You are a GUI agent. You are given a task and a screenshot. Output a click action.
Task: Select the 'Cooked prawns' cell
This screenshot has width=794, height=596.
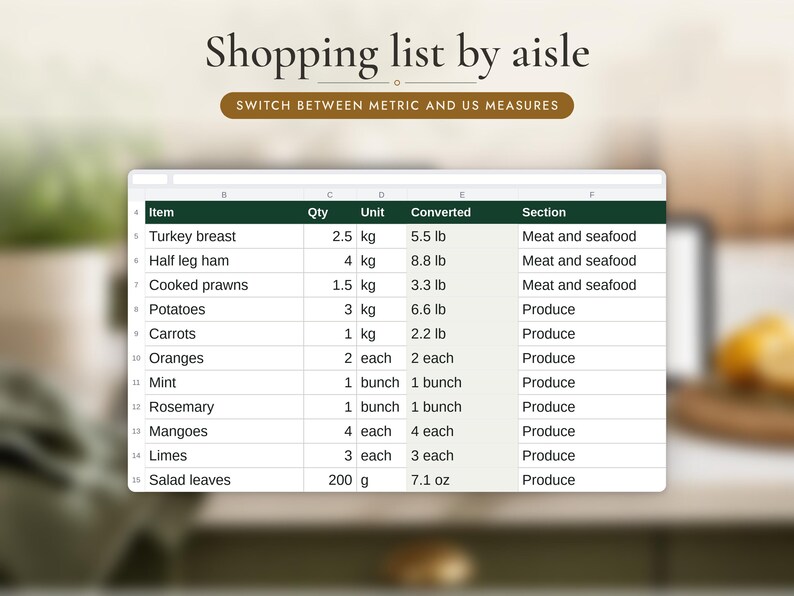click(224, 285)
